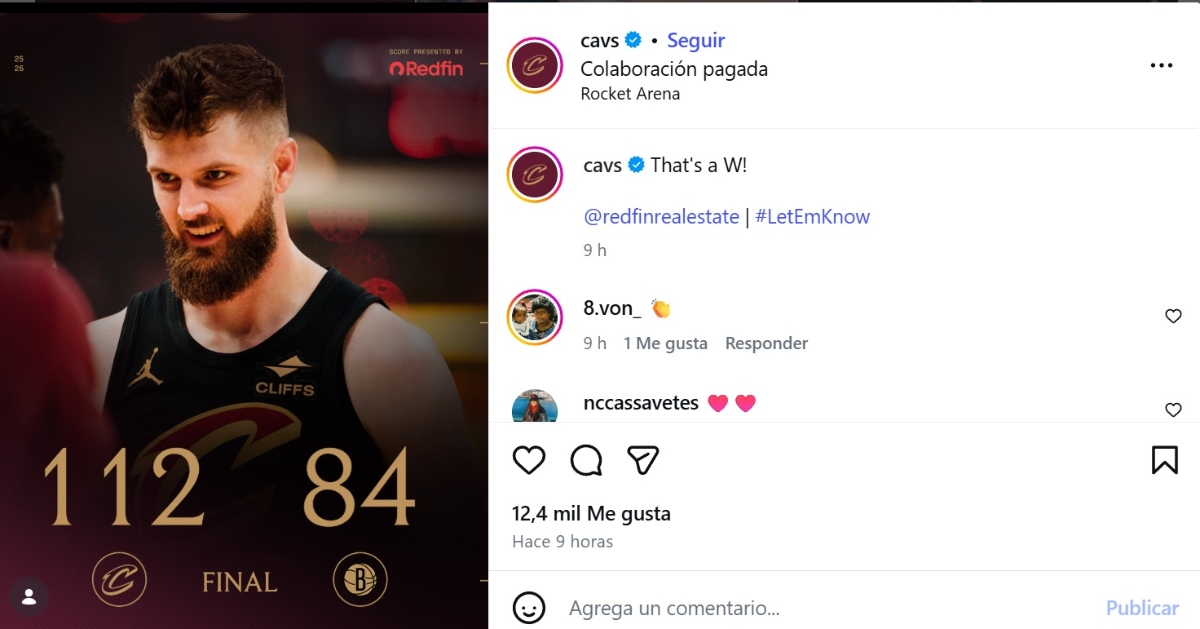Reply to 8.von_ with Responder
Viewport: 1200px width, 629px height.
(x=766, y=343)
